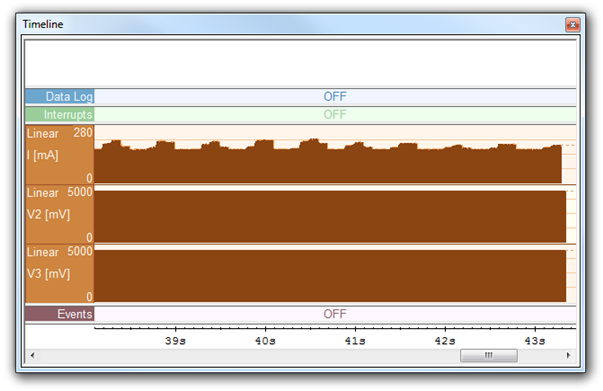Click the 5000 maximum of V2 graph

point(80,192)
